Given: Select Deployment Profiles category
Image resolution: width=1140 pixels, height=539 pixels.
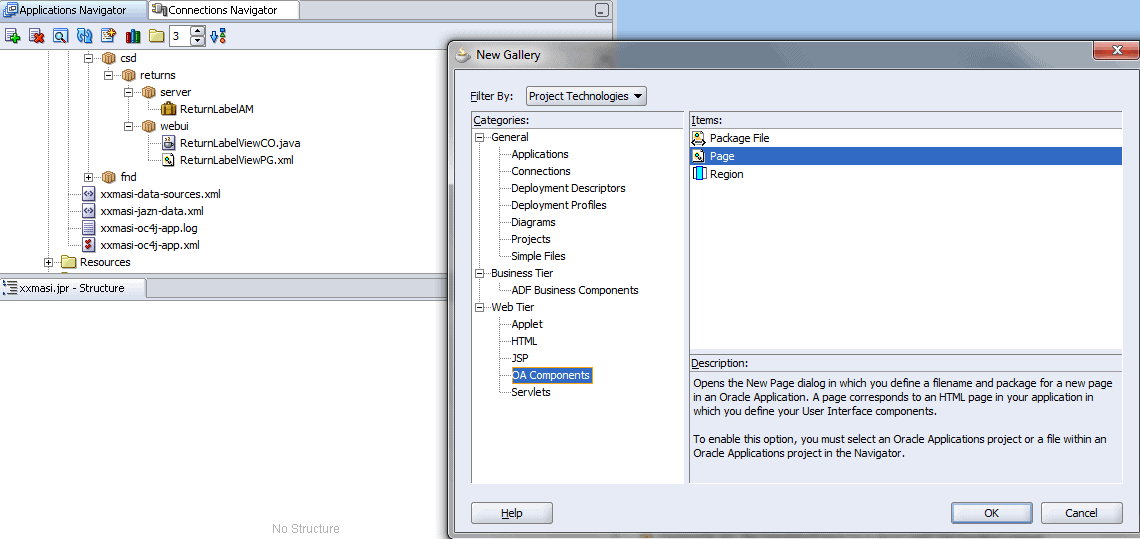Looking at the screenshot, I should (558, 205).
